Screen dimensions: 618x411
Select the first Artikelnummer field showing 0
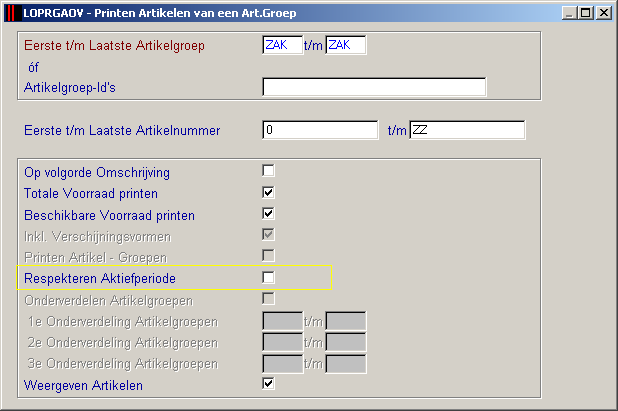coord(320,130)
